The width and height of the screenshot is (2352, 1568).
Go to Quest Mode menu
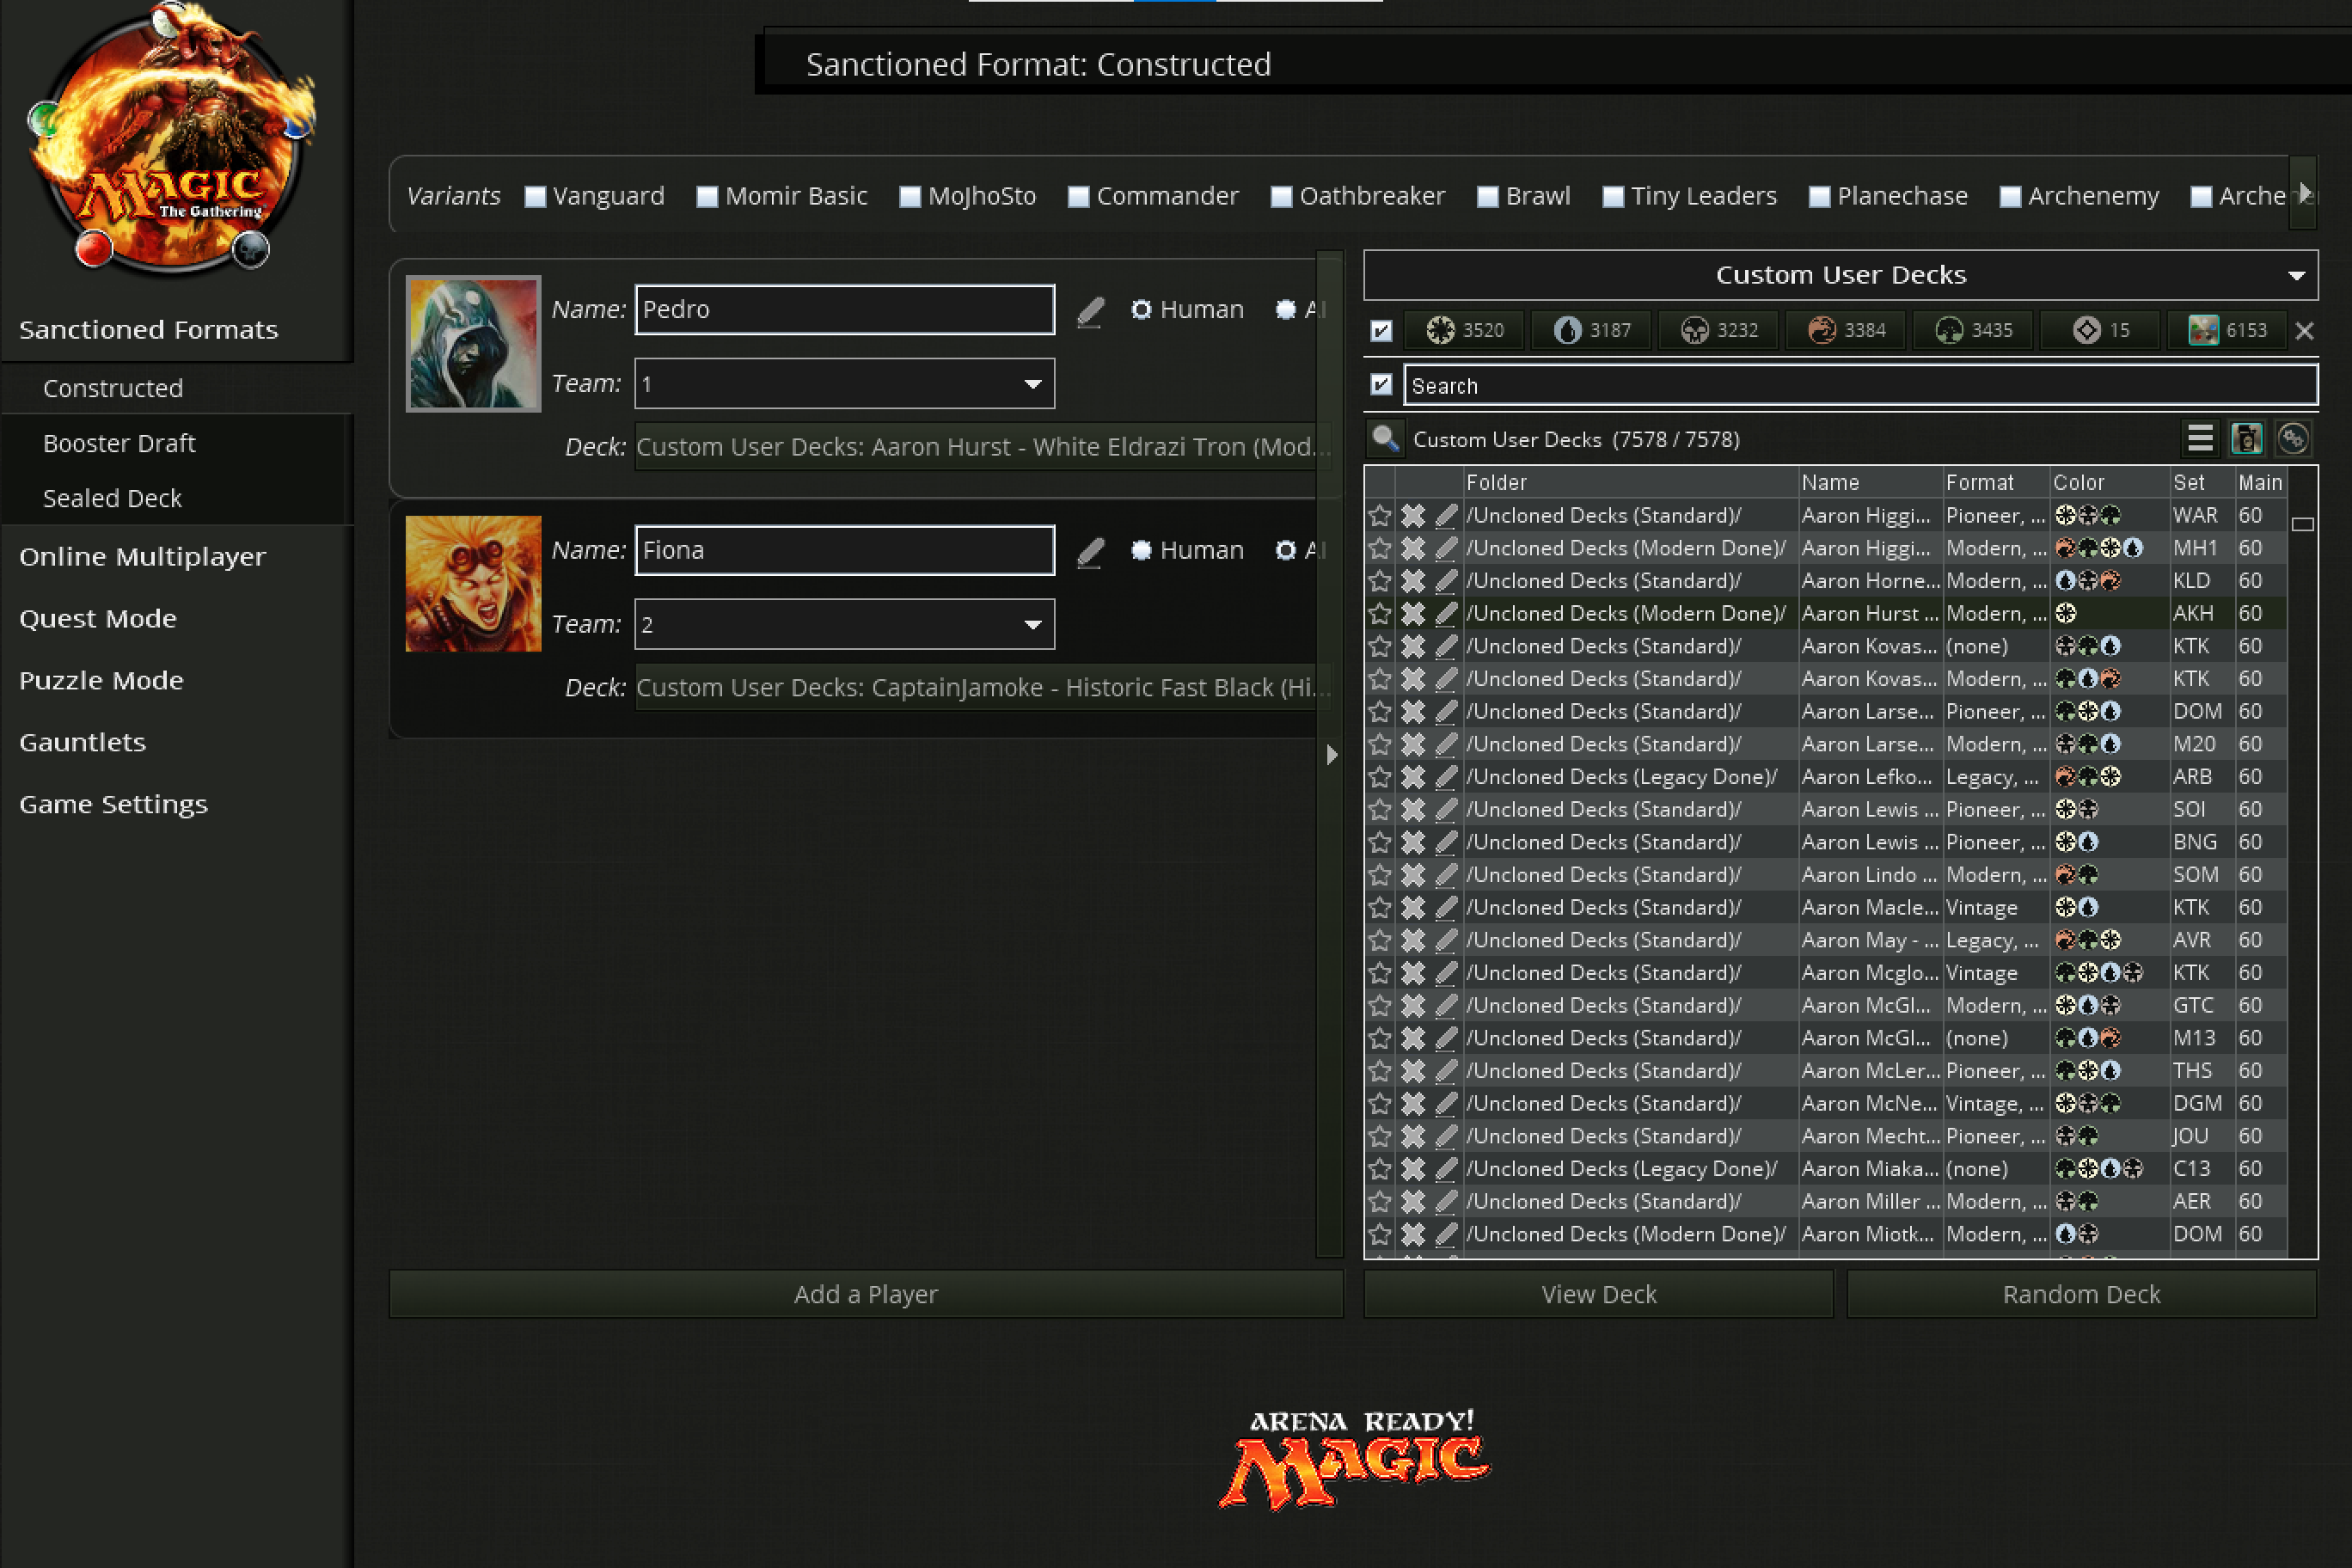98,618
